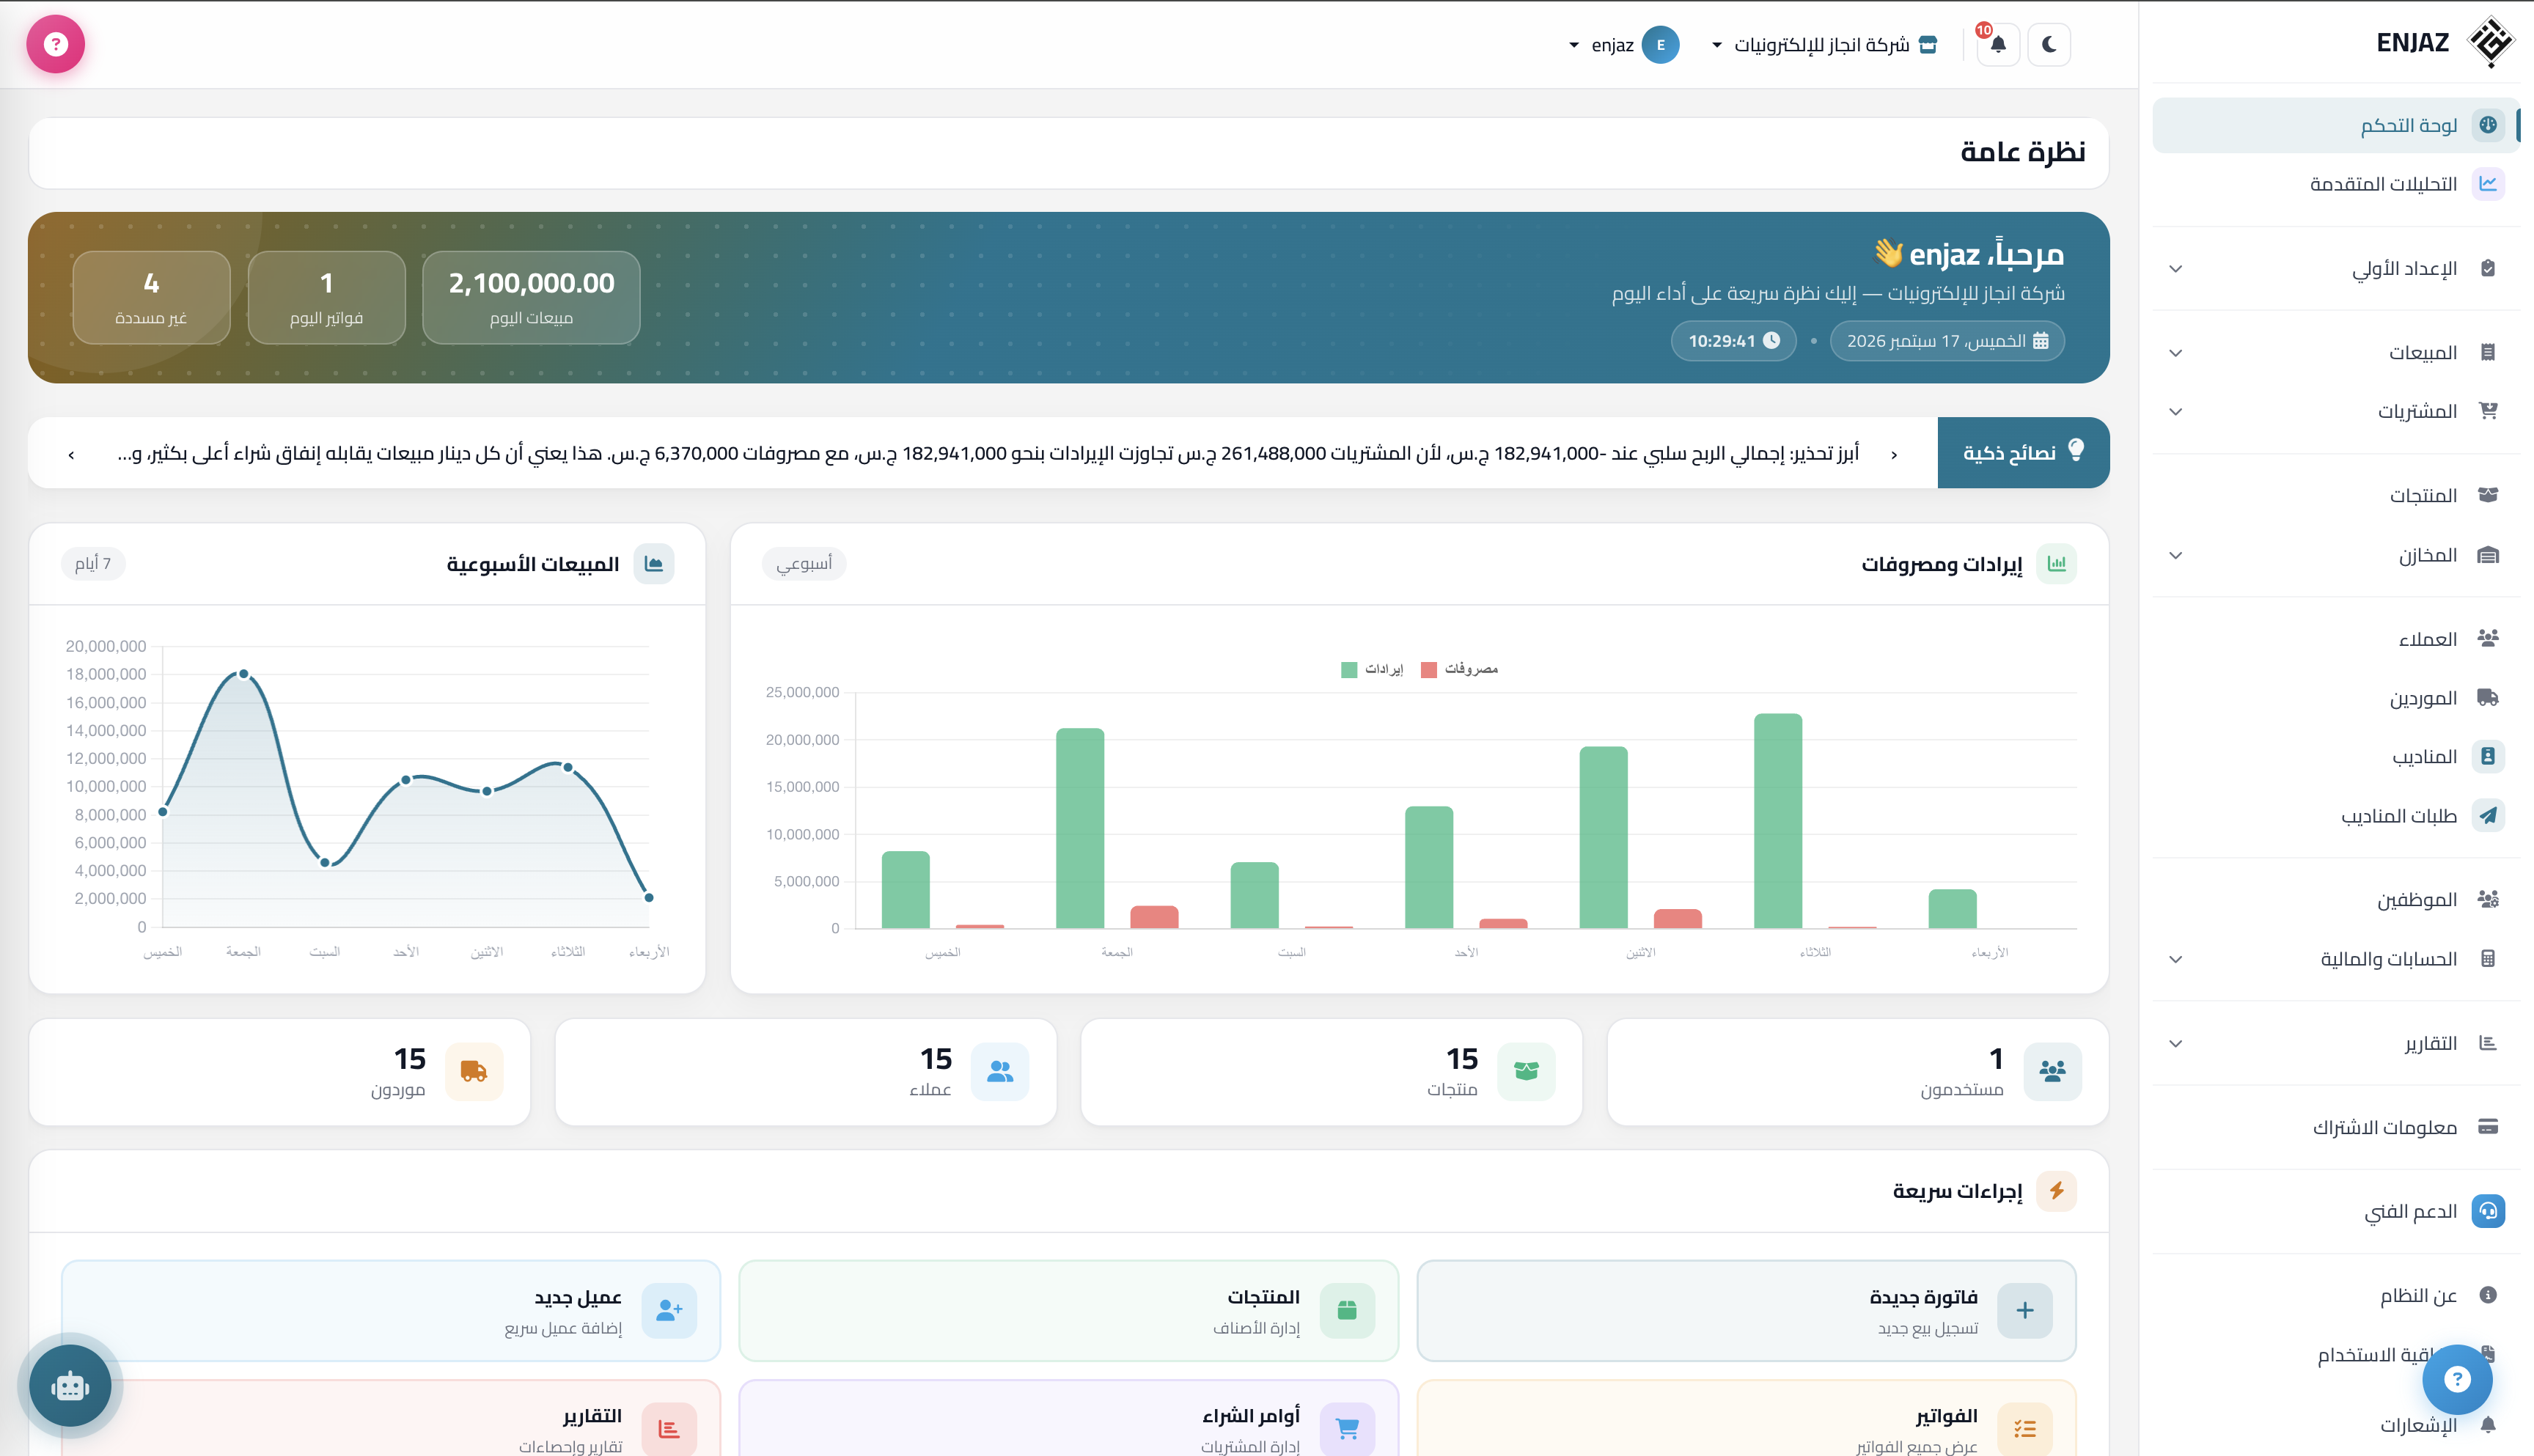The height and width of the screenshot is (1456, 2534).
Task: Open the شركة انجاز للإلكترونيات company selector
Action: tap(1825, 45)
